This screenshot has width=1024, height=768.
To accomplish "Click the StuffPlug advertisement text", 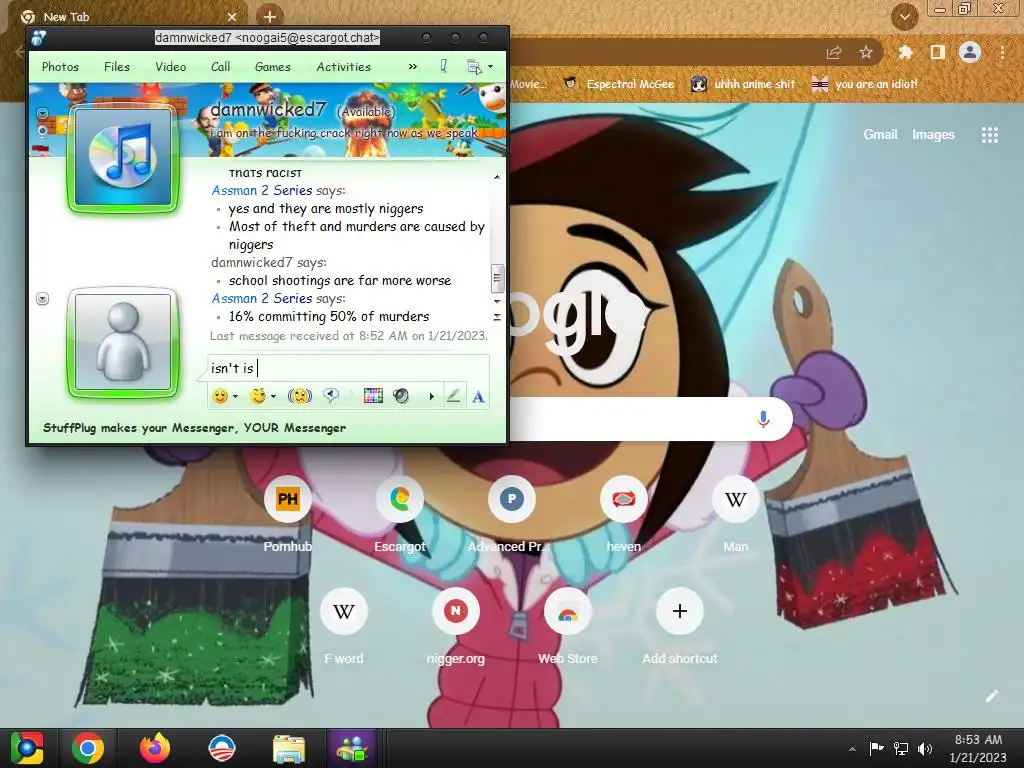I will 194,428.
